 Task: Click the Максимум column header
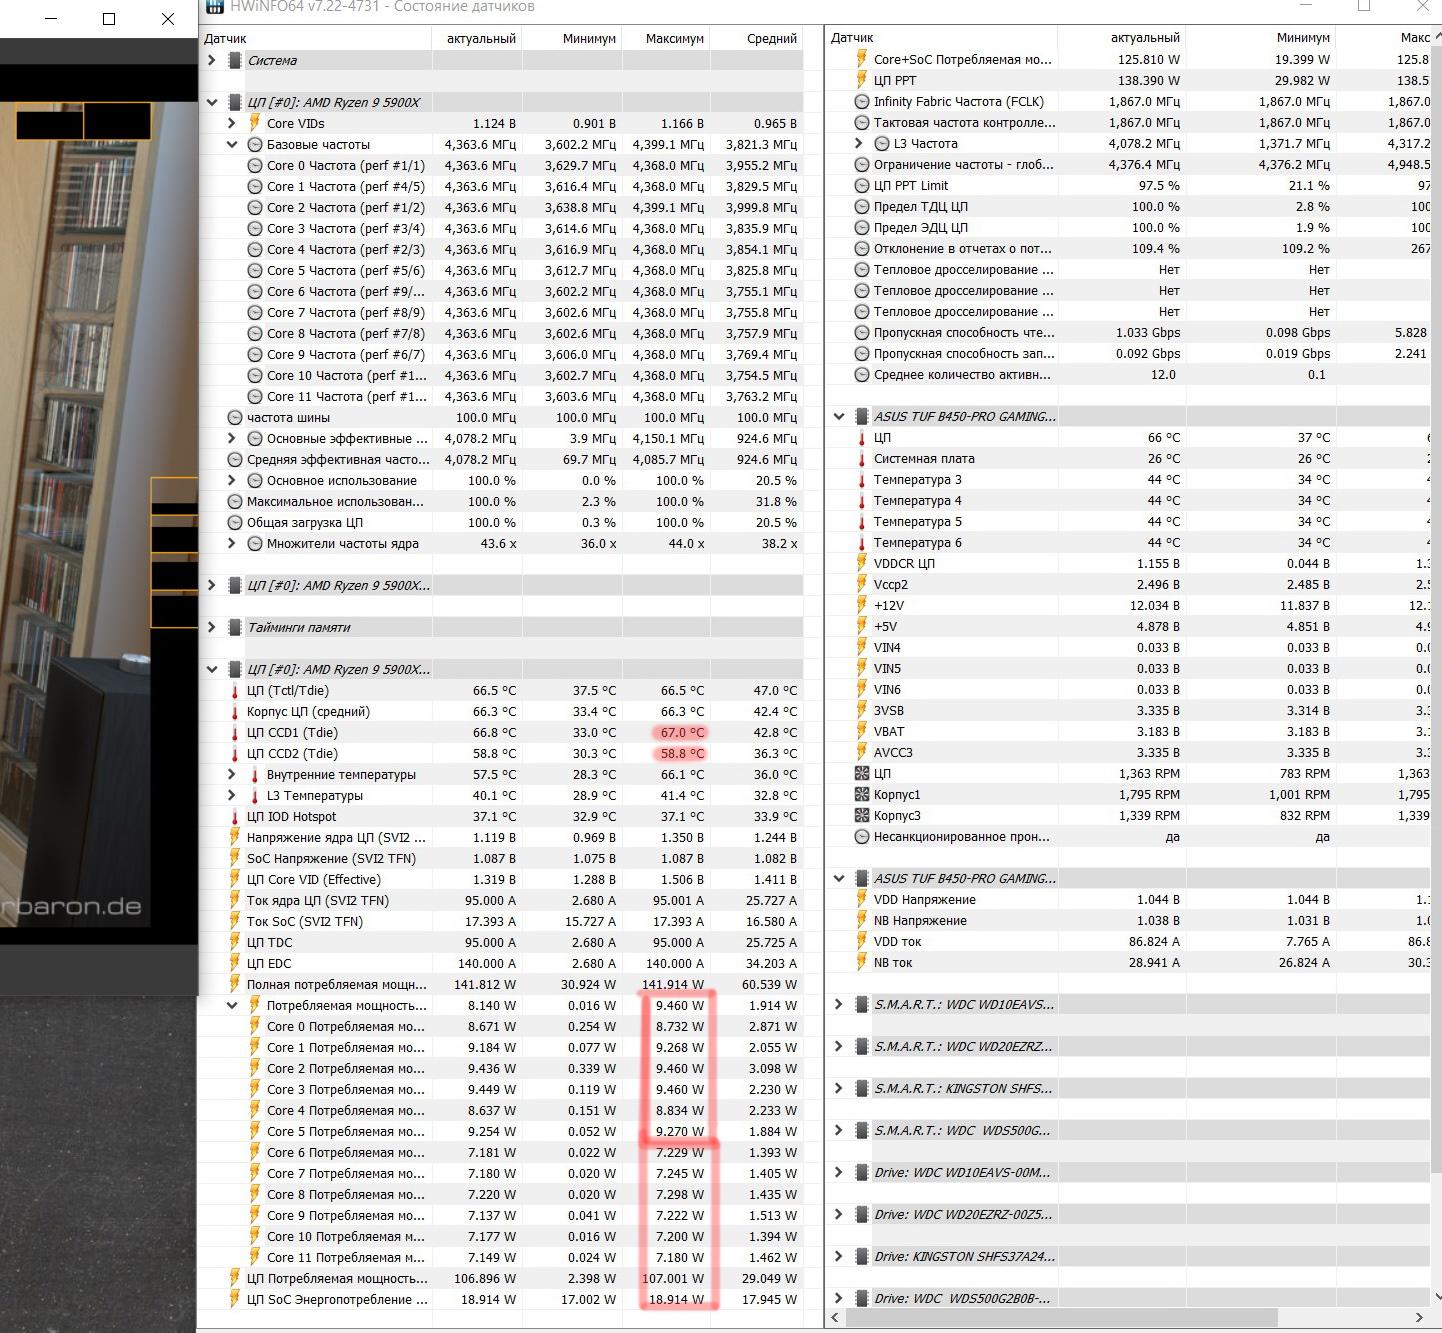pos(666,38)
